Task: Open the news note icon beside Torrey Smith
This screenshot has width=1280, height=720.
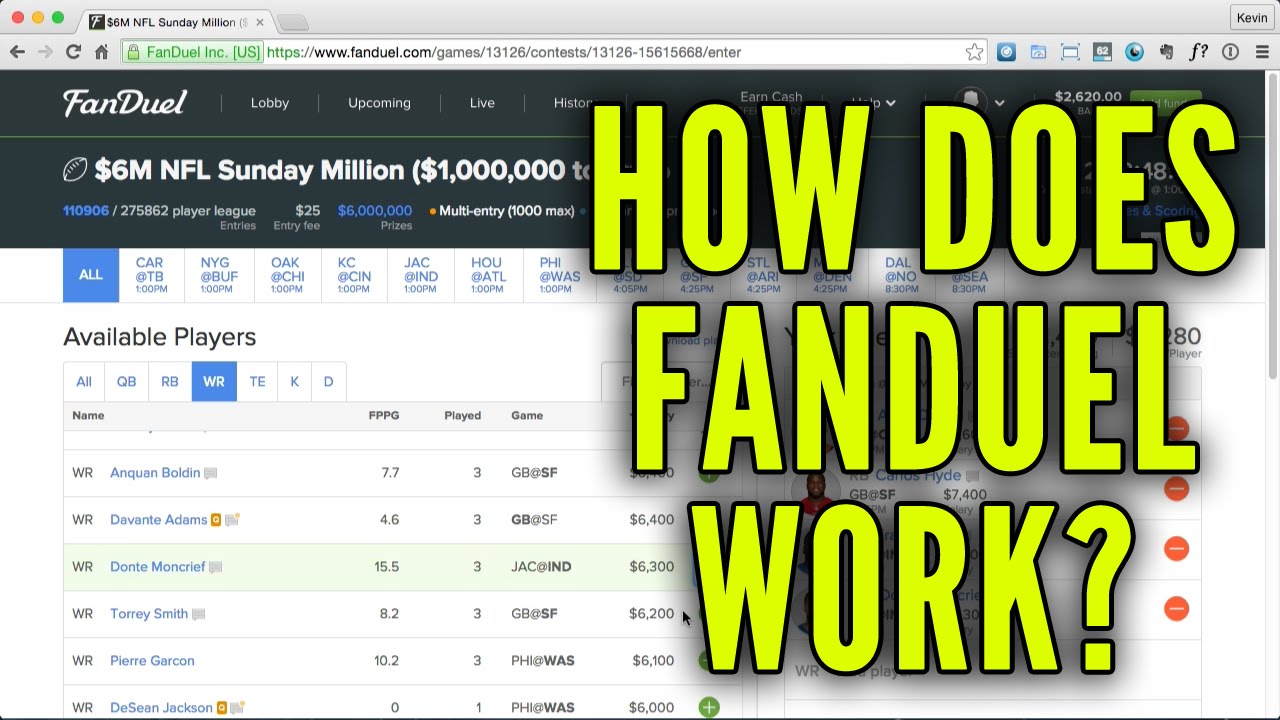Action: coord(198,614)
